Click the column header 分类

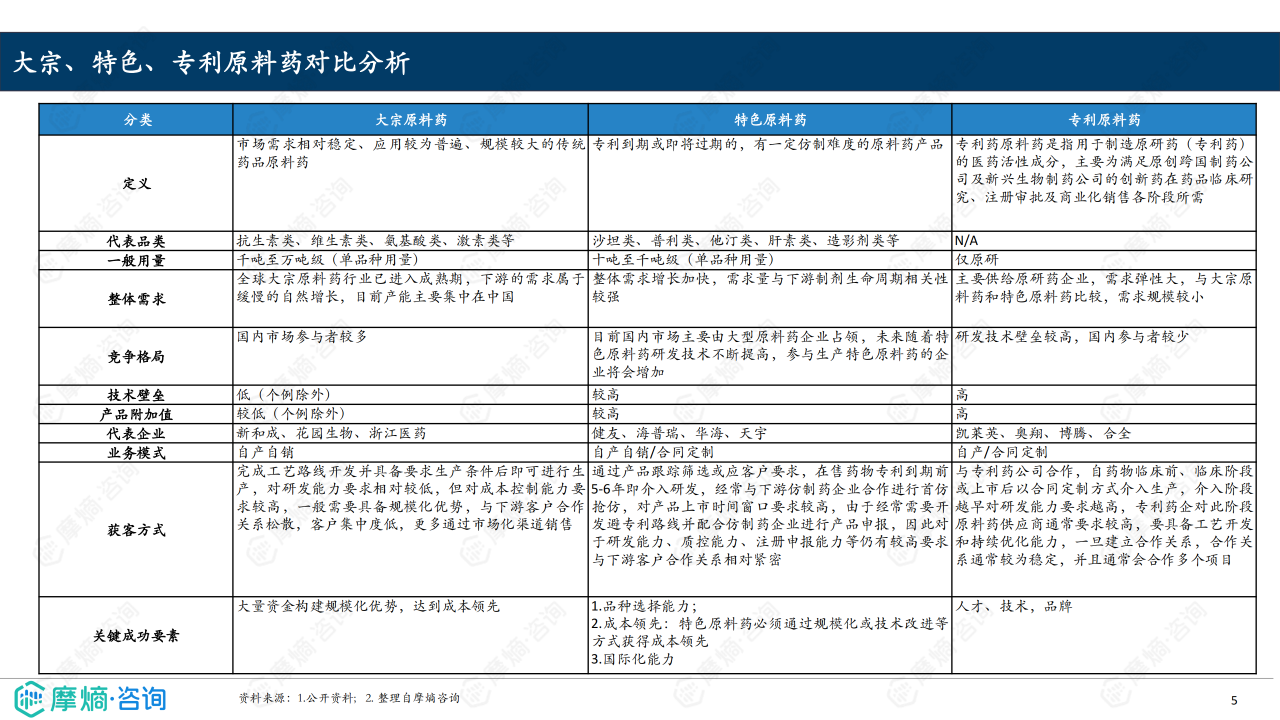pyautogui.click(x=138, y=119)
